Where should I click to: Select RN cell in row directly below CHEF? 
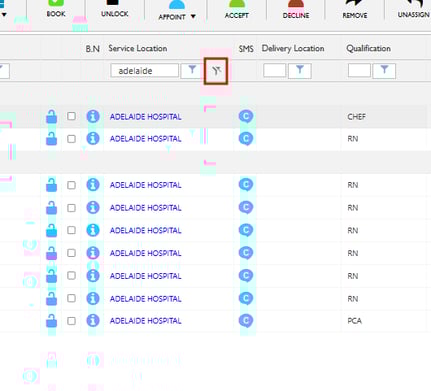point(353,139)
